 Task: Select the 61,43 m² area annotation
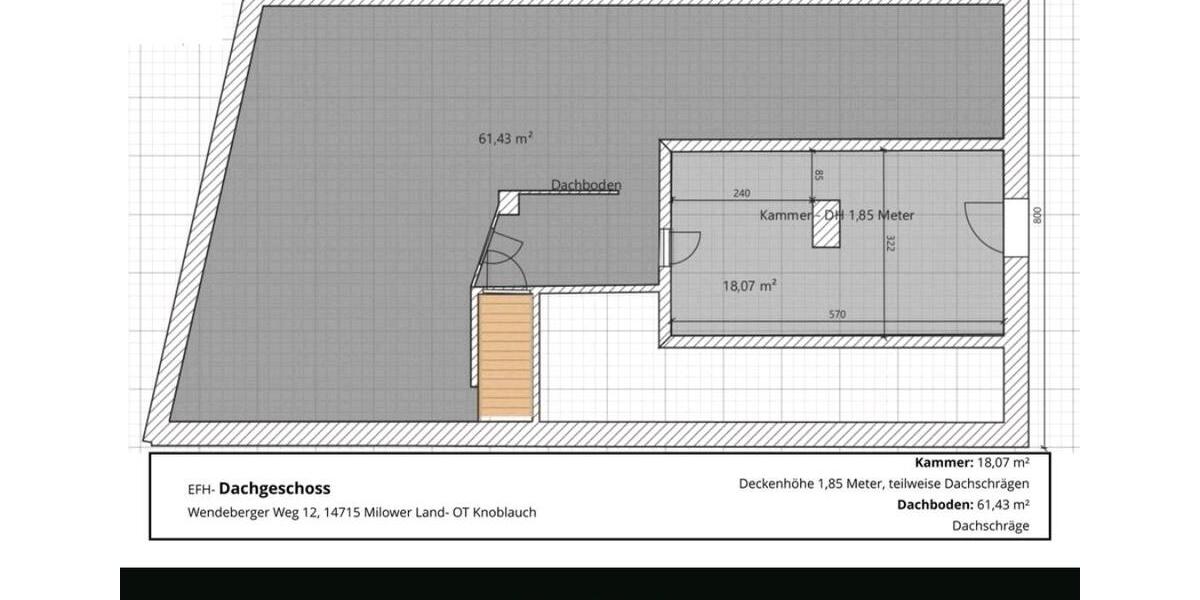pyautogui.click(x=505, y=139)
